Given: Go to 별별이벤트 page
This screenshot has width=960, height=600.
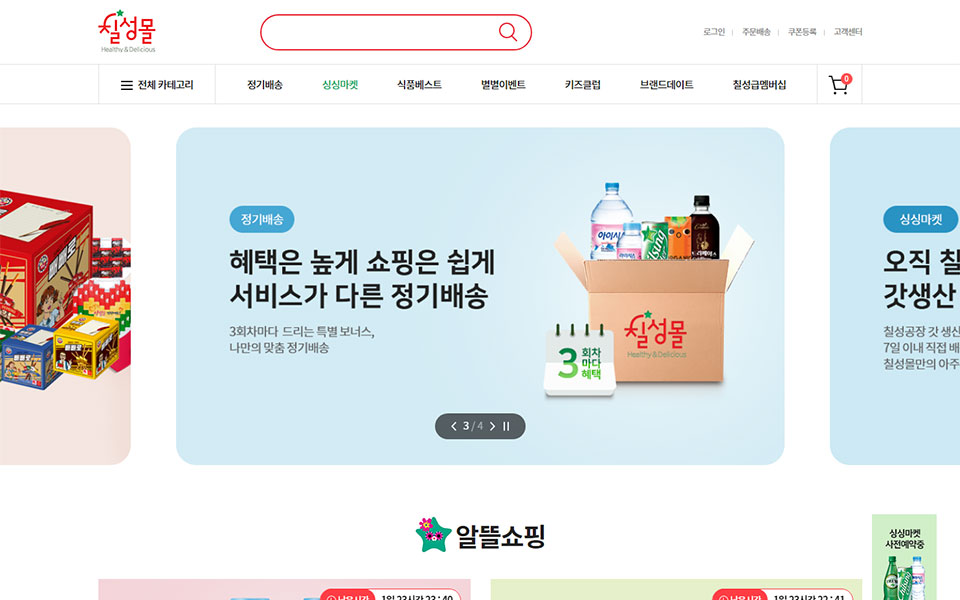Looking at the screenshot, I should click(503, 84).
